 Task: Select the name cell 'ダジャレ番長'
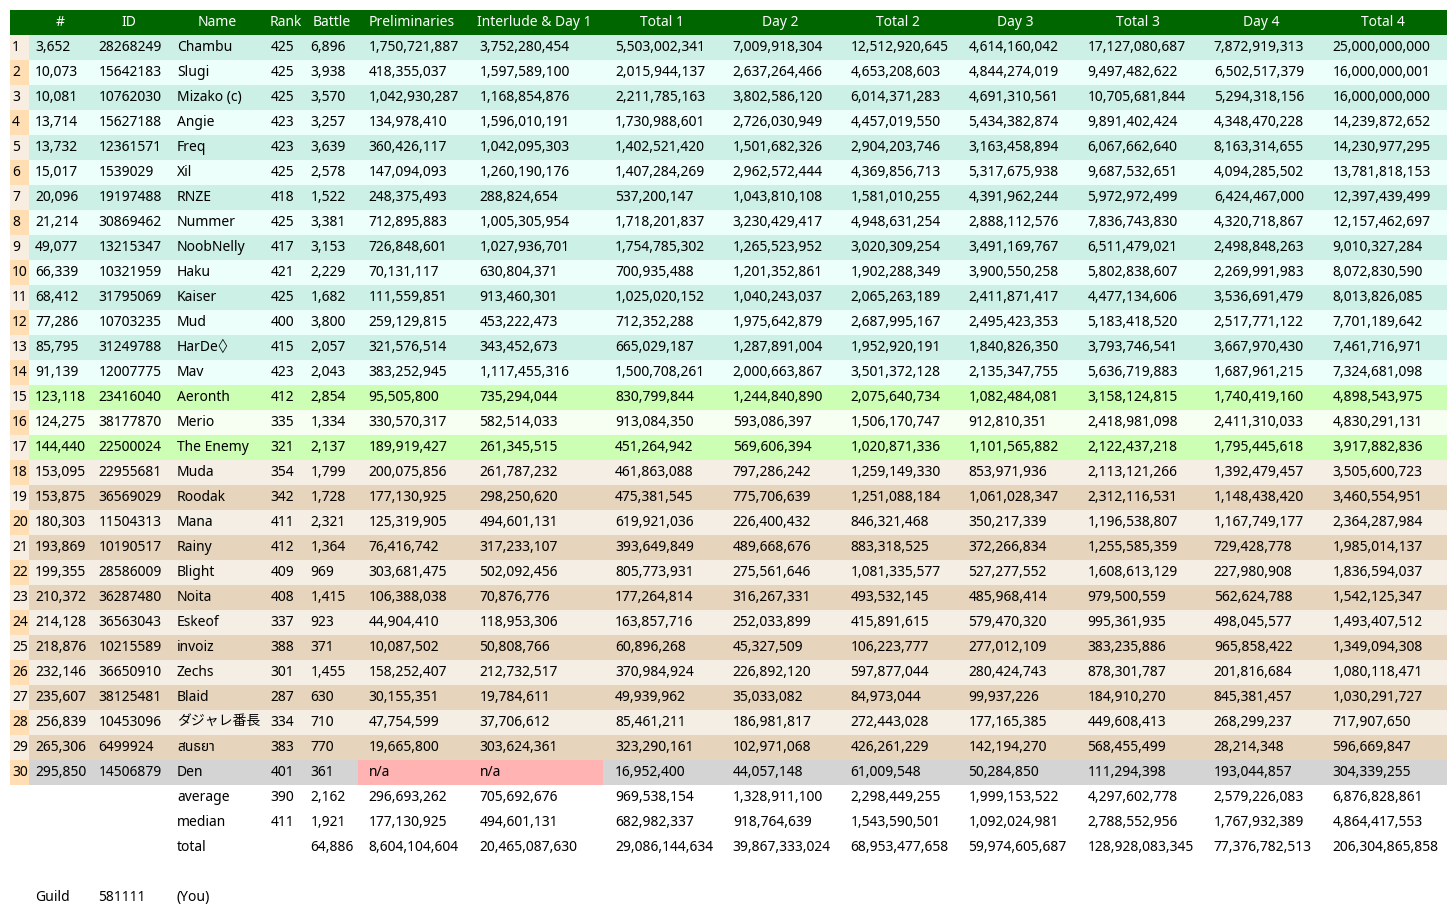(x=218, y=721)
